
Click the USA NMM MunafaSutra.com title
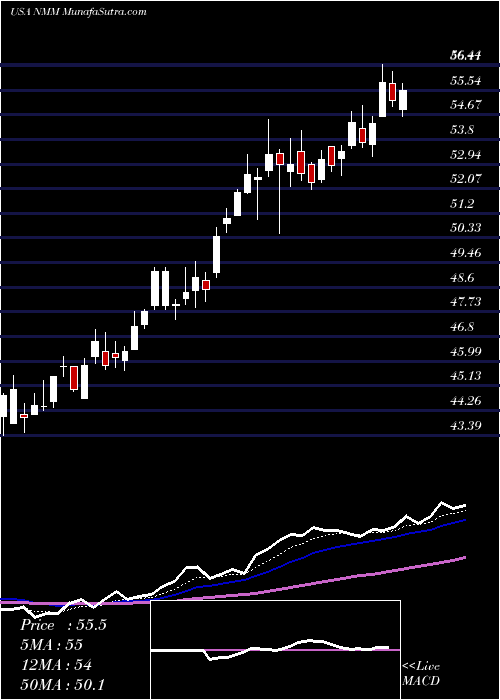coord(78,12)
